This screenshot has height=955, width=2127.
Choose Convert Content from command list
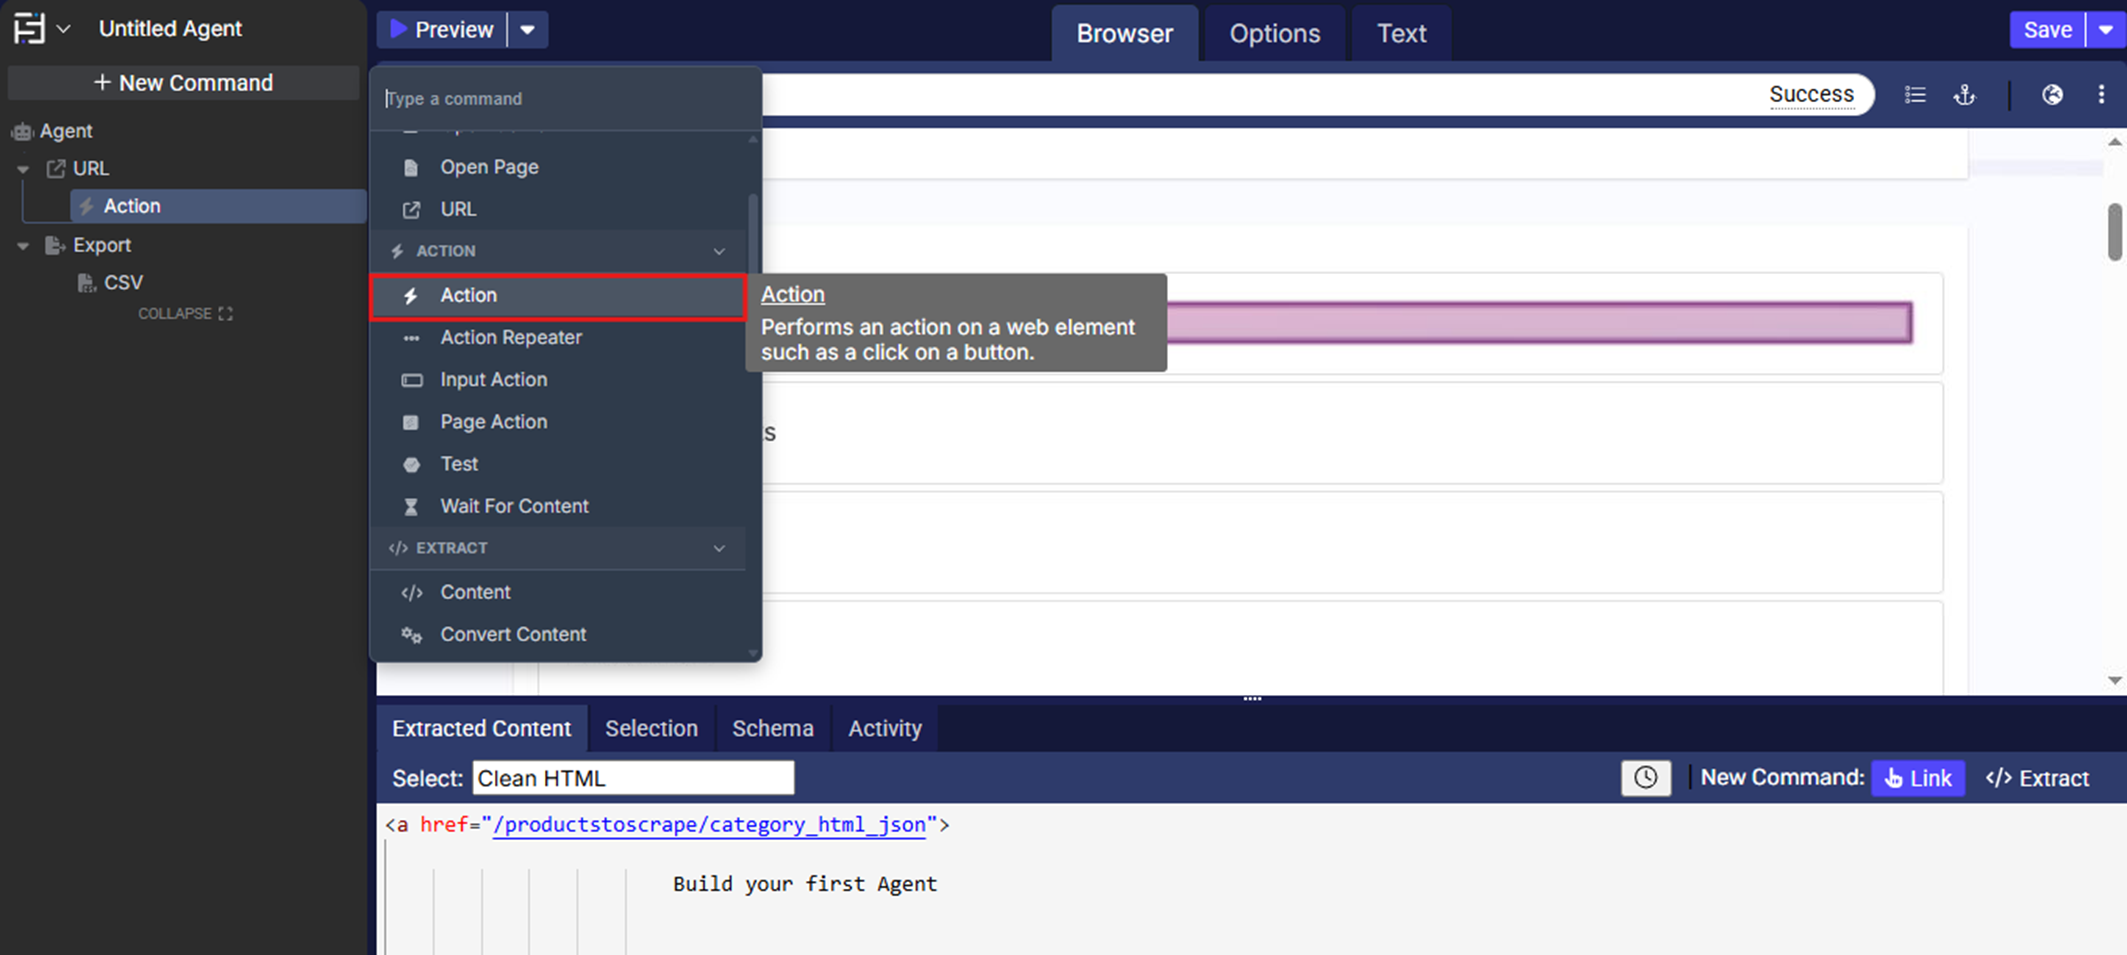coord(513,634)
